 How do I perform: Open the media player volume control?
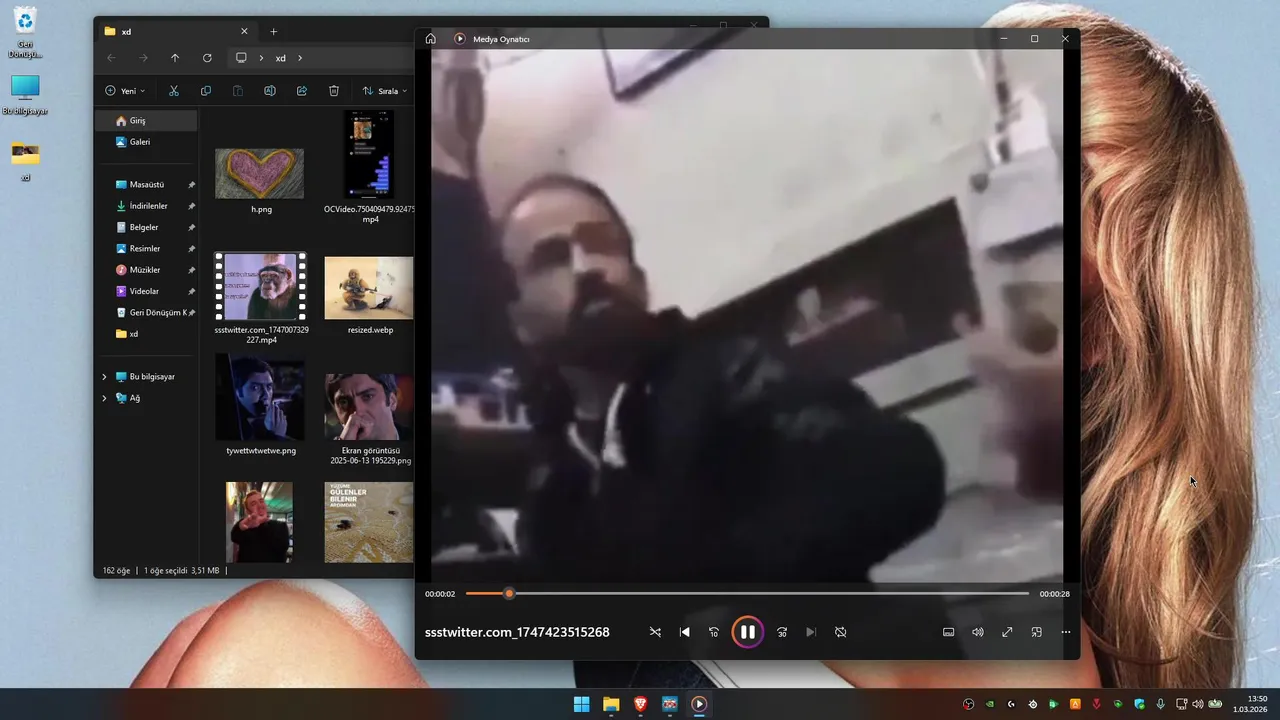[978, 632]
